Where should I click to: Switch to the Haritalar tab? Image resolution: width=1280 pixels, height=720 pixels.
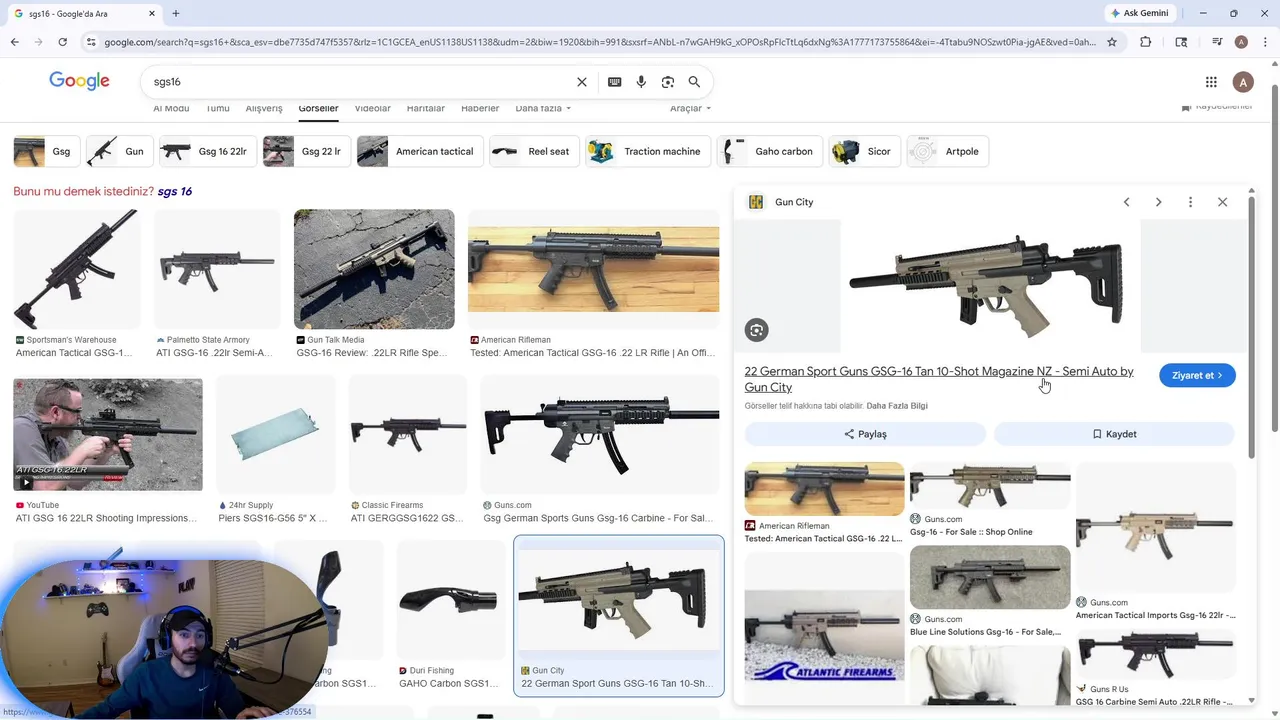426,108
